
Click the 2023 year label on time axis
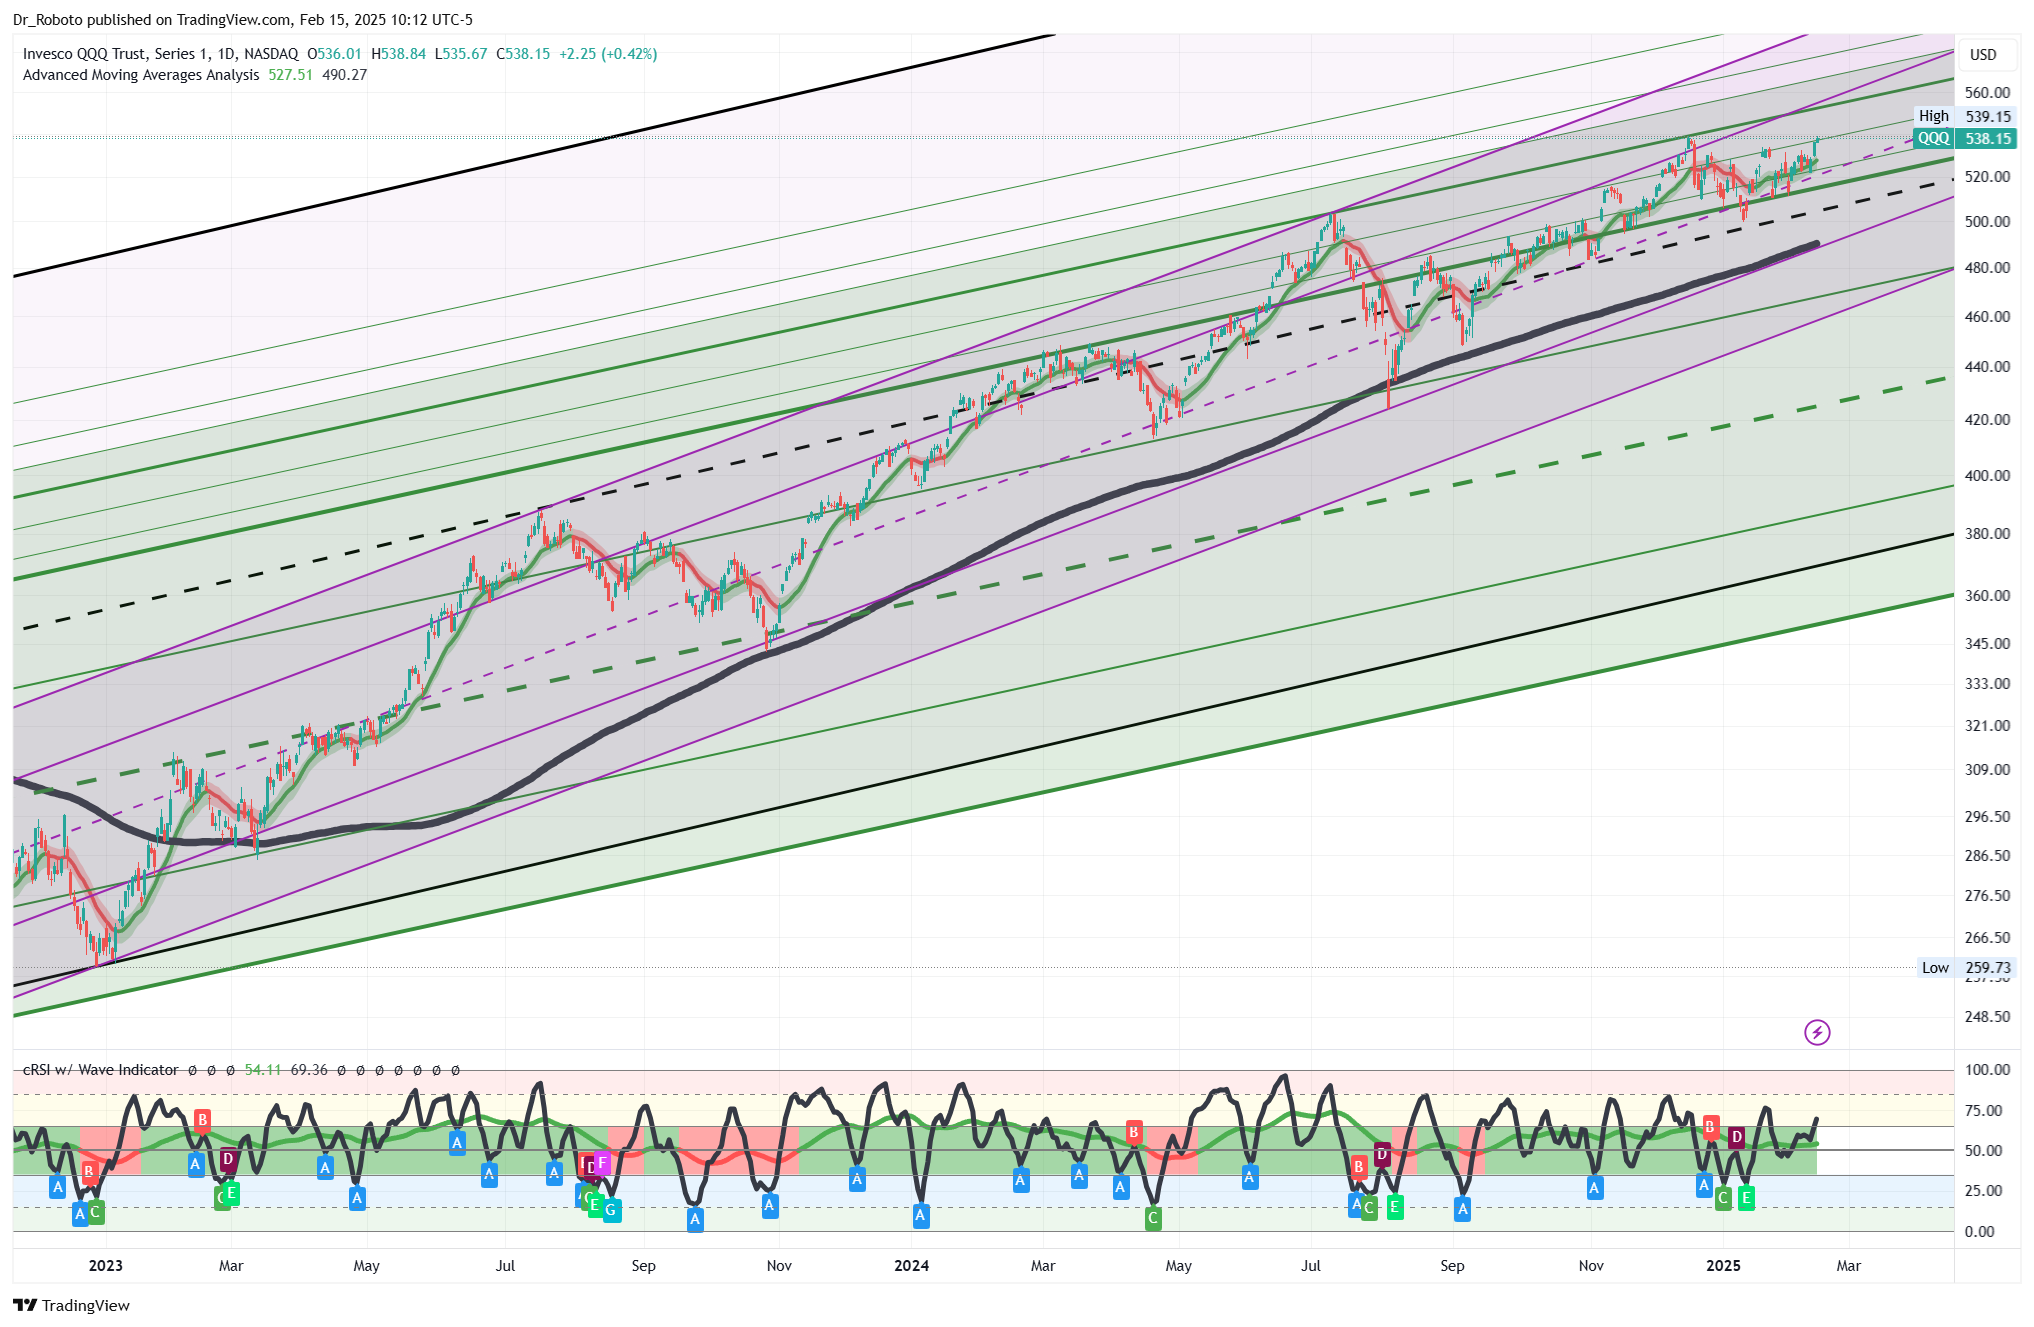105,1266
